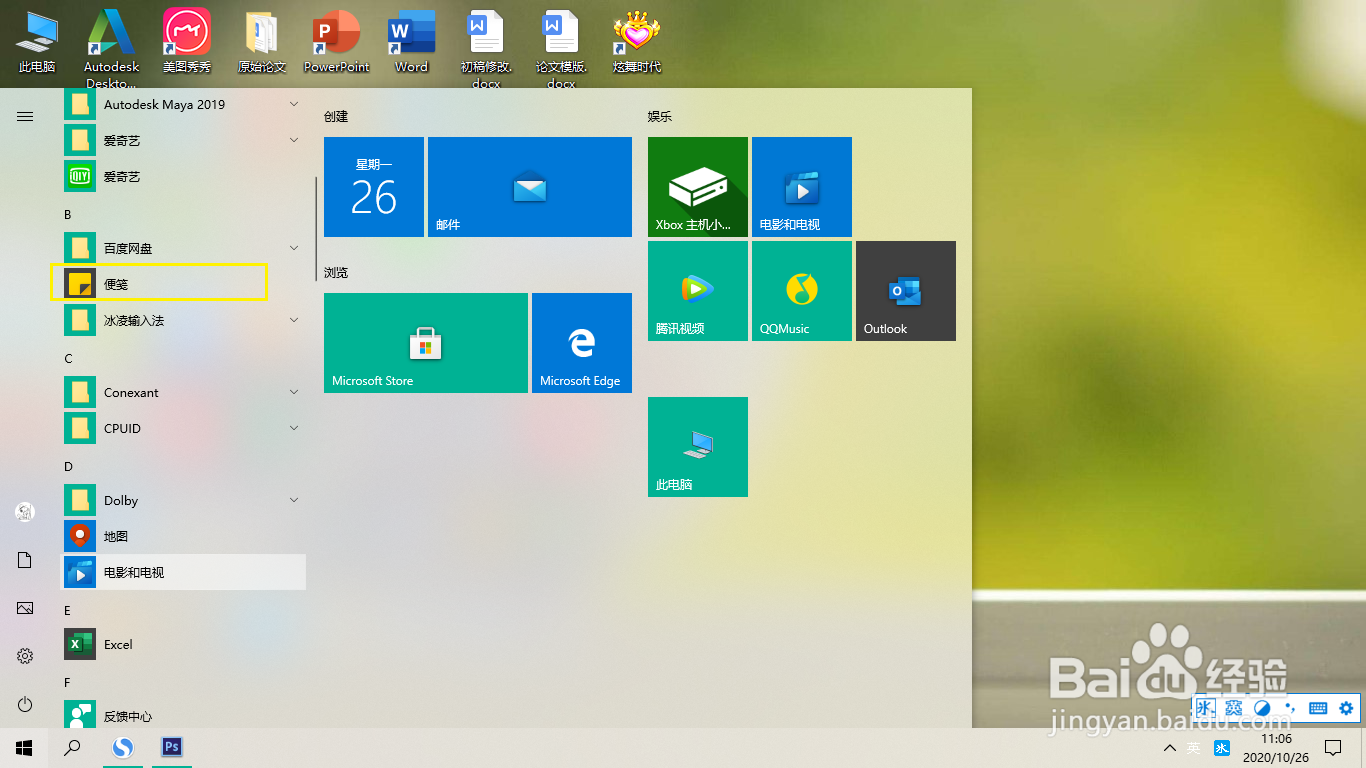Expand the CPUID folder
Viewport: 1366px width, 768px height.
coord(294,428)
